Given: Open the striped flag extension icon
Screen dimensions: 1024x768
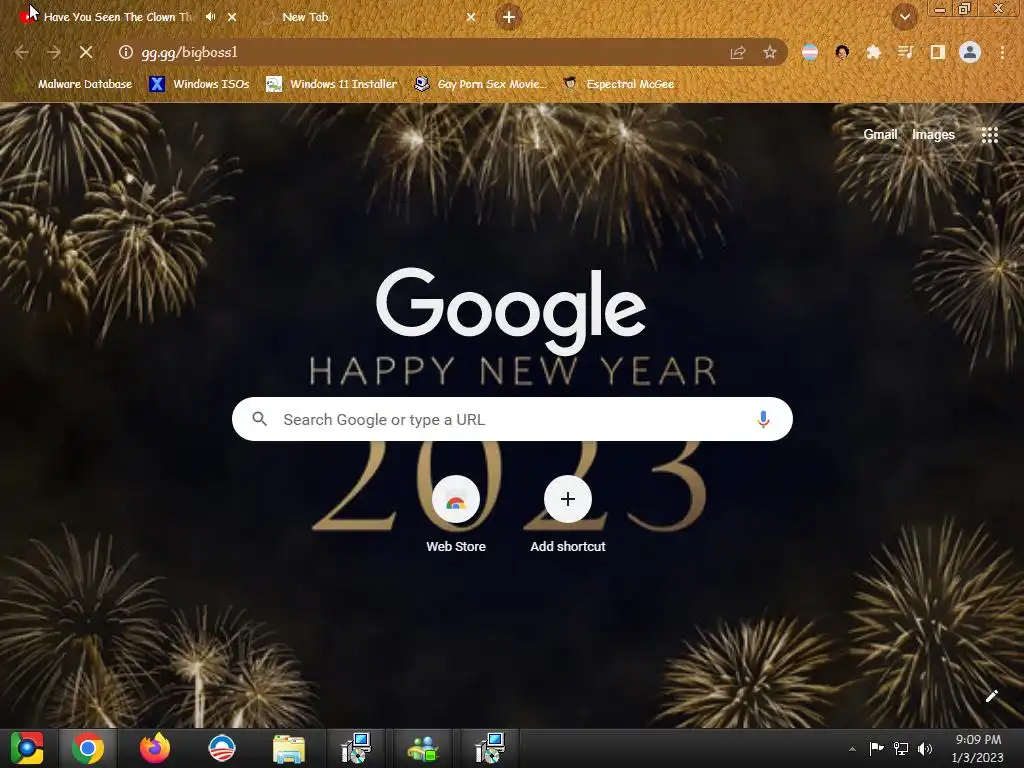Looking at the screenshot, I should [x=810, y=52].
